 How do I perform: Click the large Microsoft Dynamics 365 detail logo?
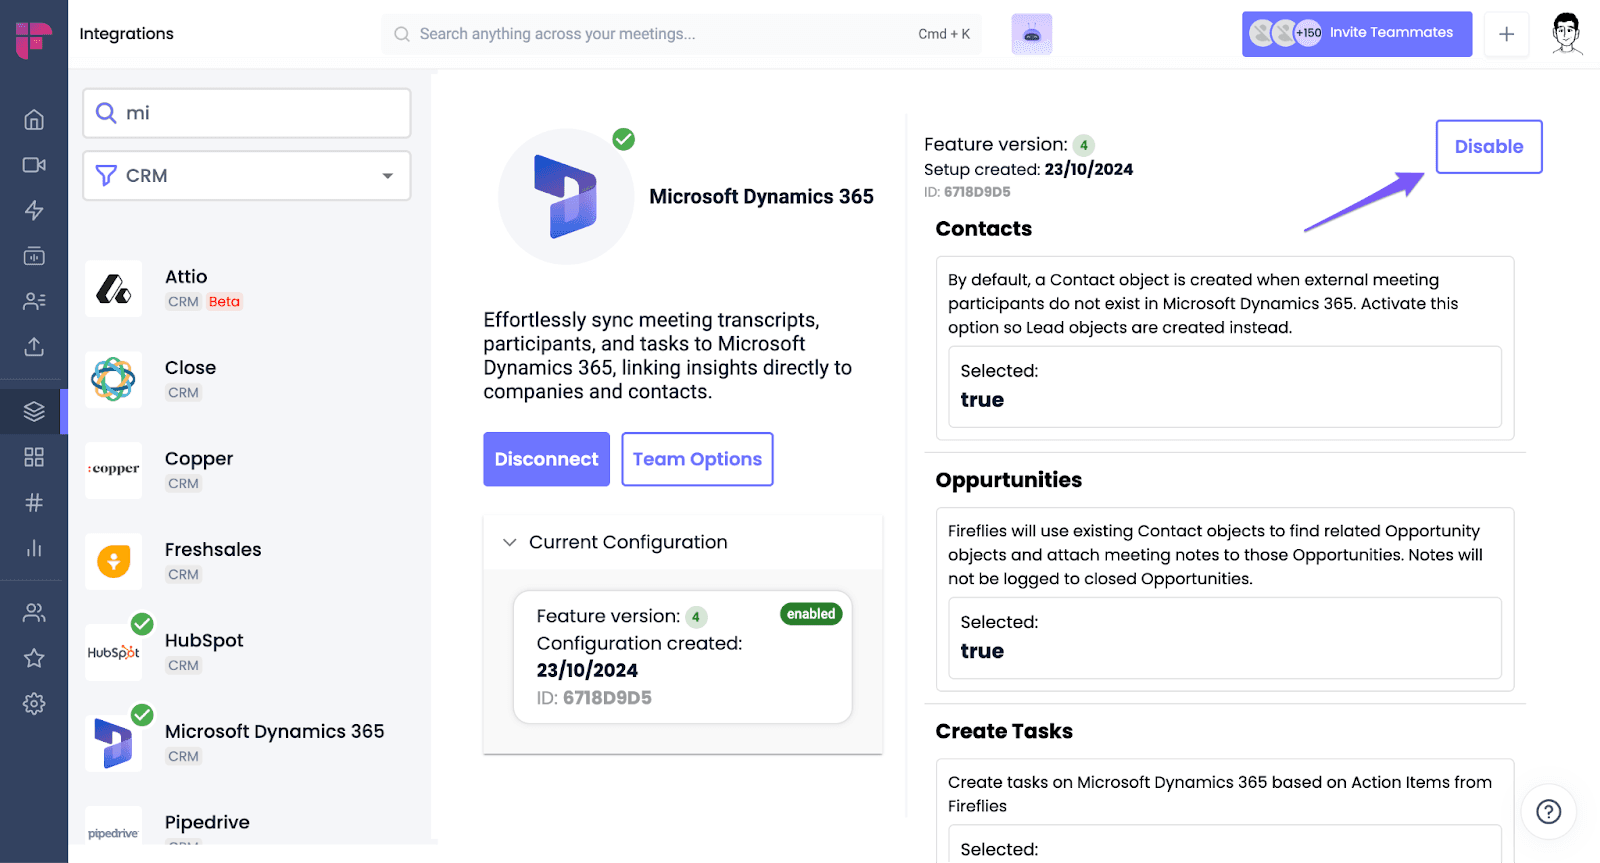tap(566, 196)
